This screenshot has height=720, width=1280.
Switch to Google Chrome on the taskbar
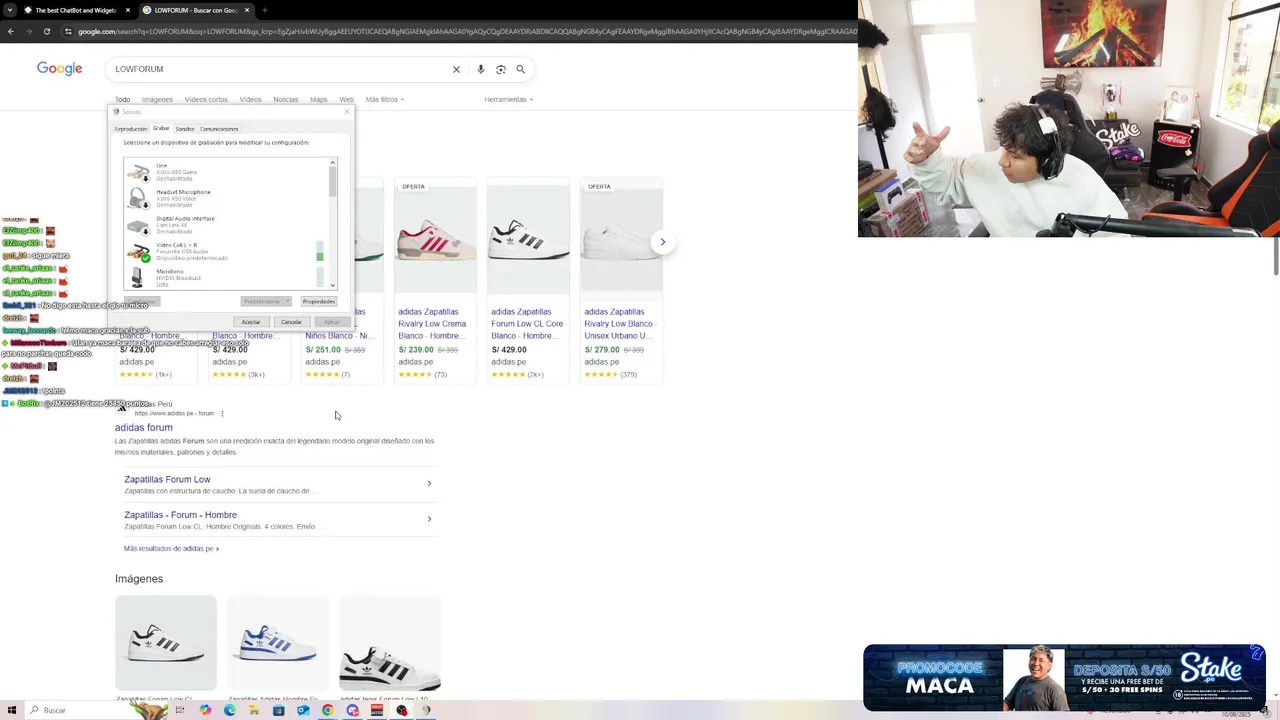click(327, 710)
